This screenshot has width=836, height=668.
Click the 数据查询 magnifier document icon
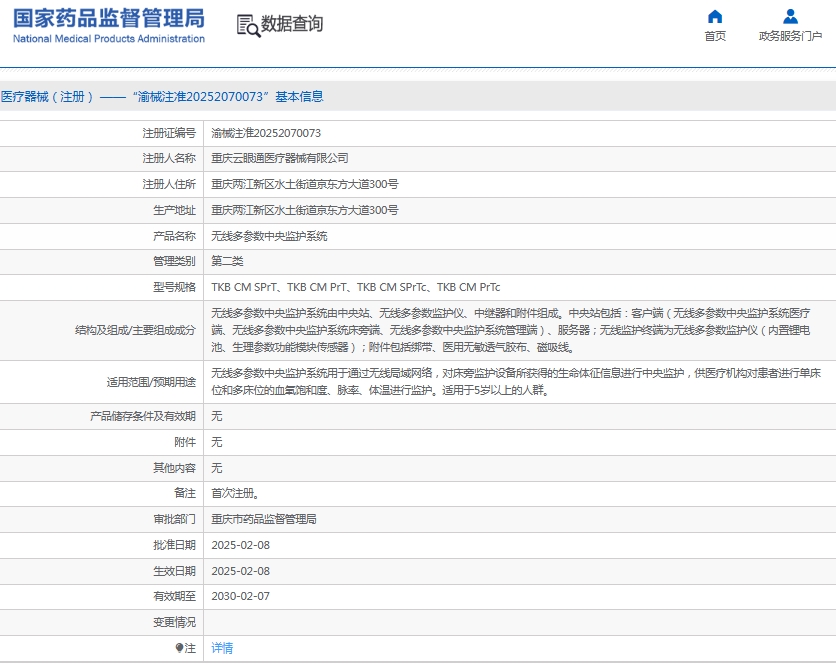point(248,26)
